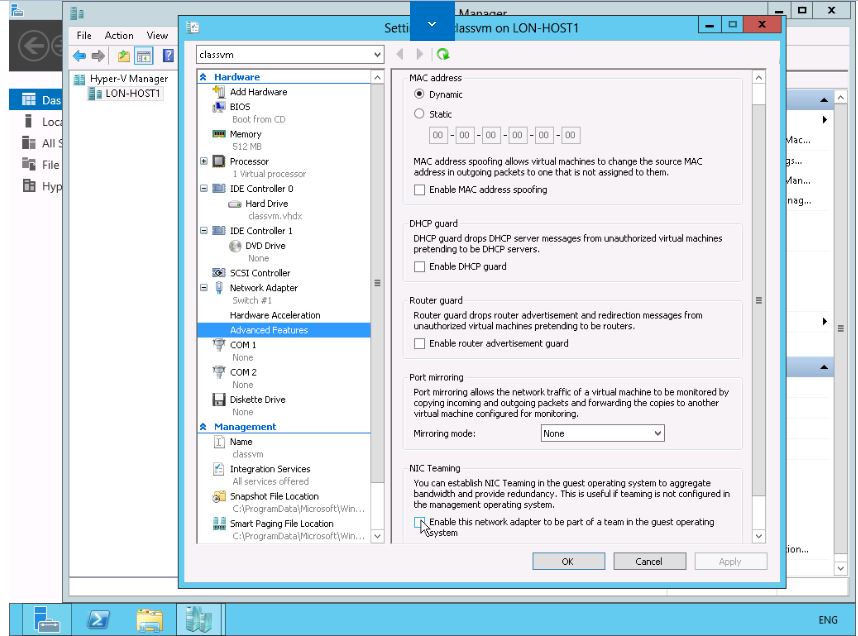The height and width of the screenshot is (636, 858).
Task: Open the classvm virtual machine selector
Action: [289, 54]
